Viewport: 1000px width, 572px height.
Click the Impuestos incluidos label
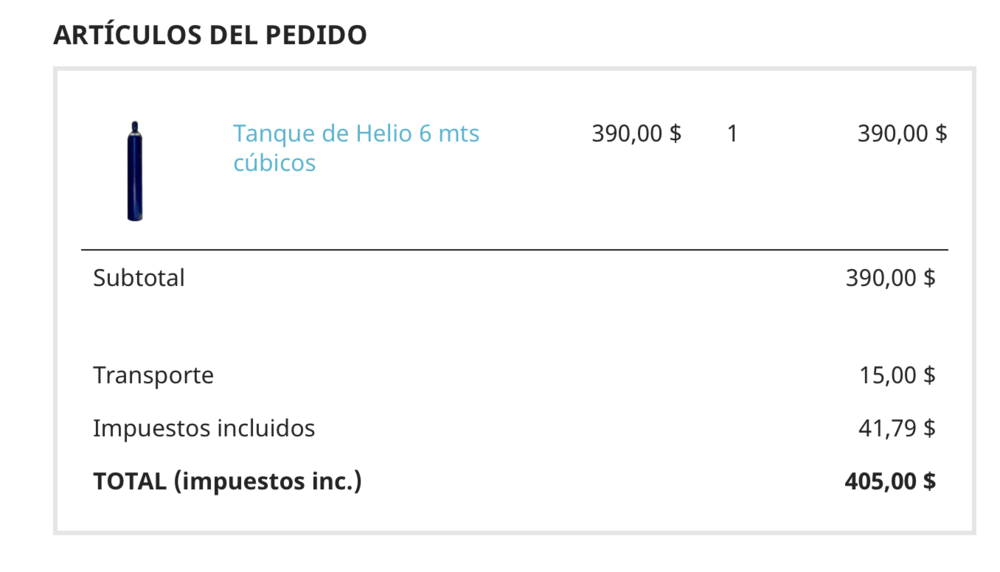[x=204, y=428]
